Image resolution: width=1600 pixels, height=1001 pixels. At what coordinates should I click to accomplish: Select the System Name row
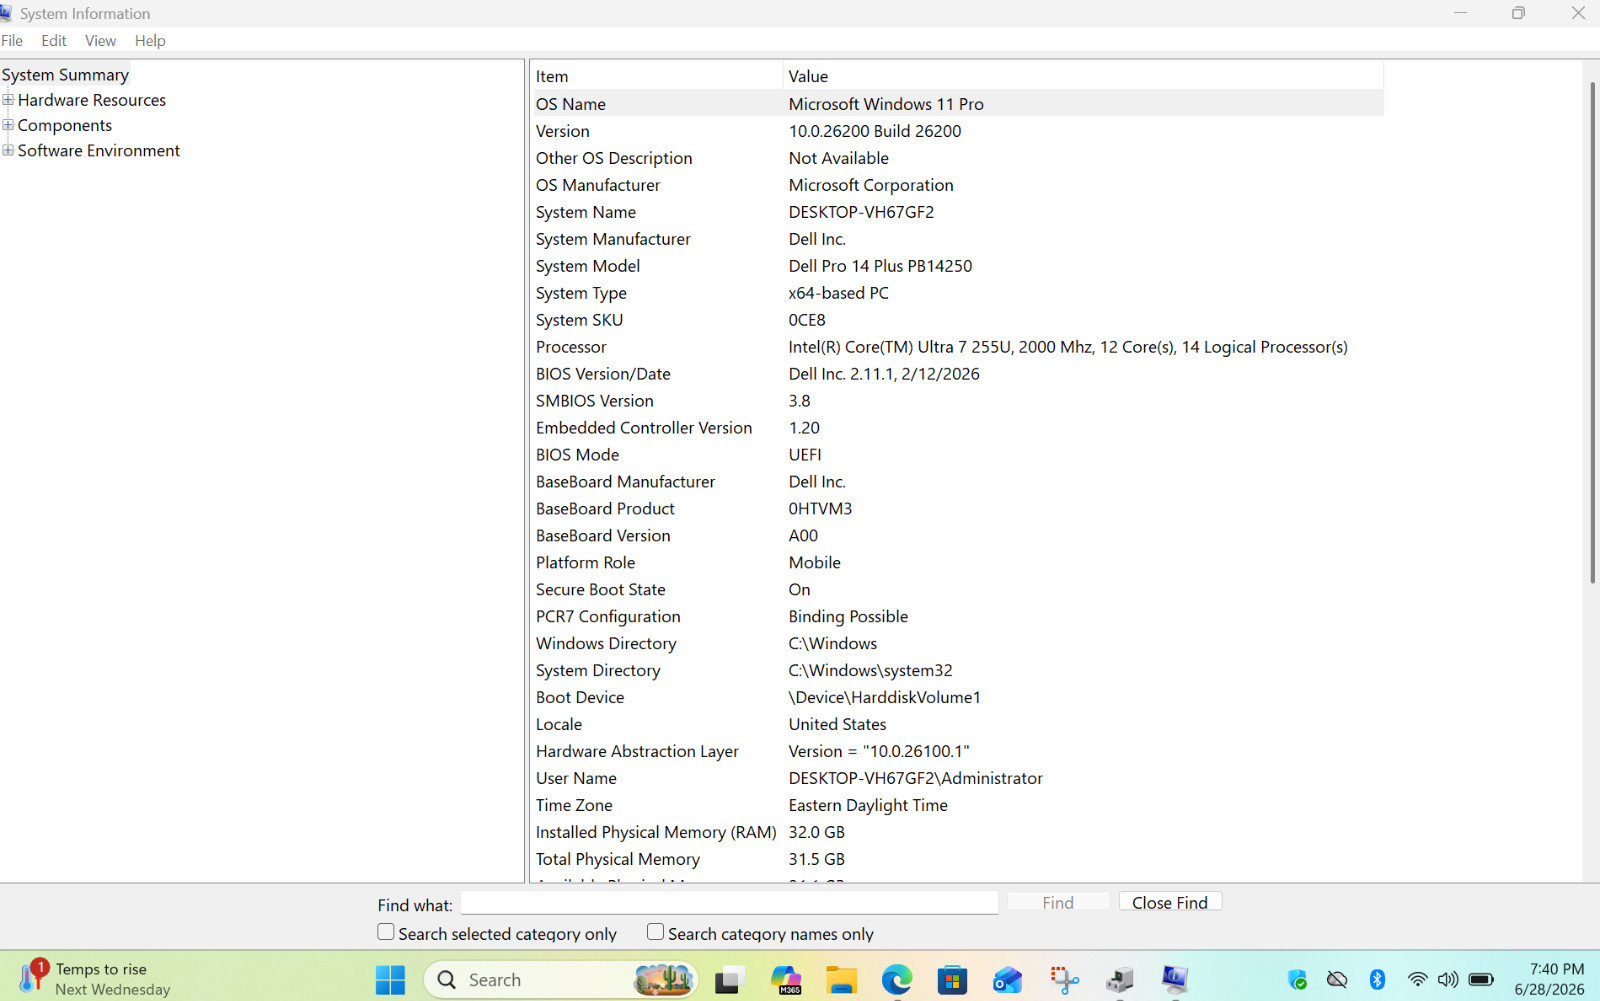958,212
